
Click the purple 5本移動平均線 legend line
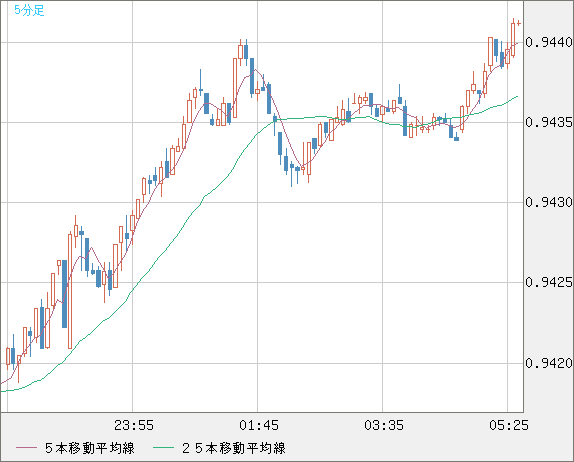[x=26, y=448]
